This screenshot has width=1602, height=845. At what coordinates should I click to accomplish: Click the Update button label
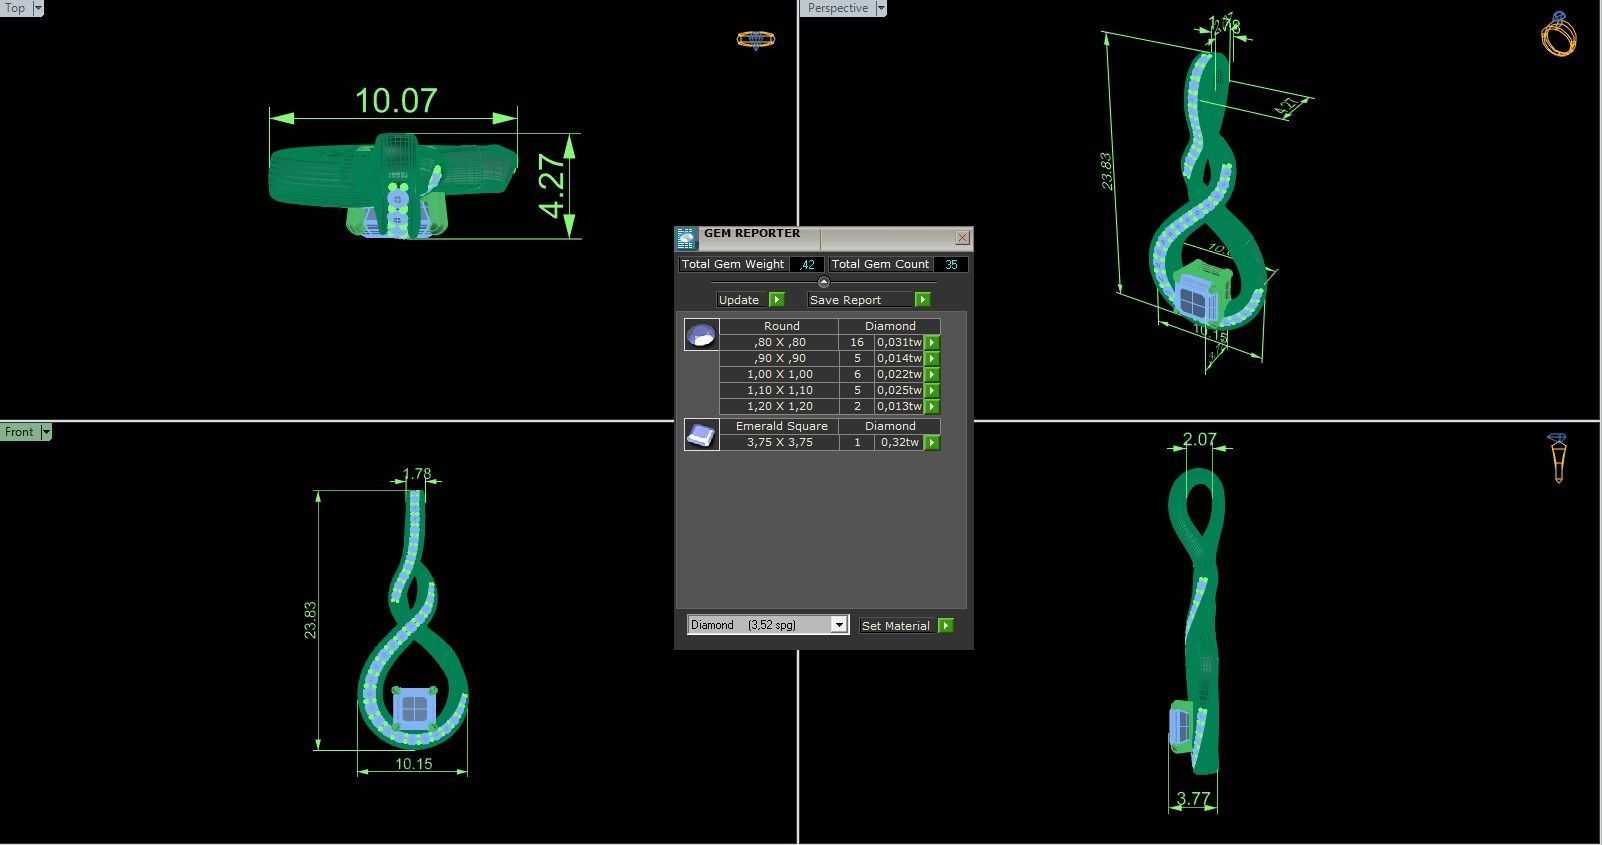[x=741, y=300]
